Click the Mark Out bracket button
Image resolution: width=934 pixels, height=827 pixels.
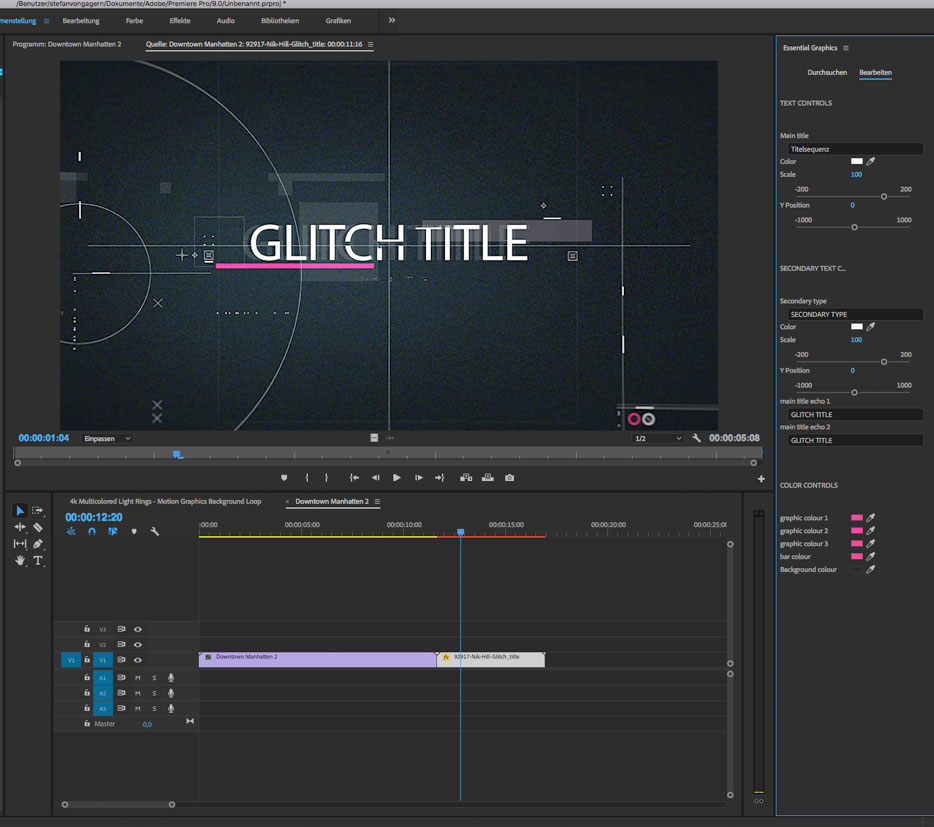point(326,478)
